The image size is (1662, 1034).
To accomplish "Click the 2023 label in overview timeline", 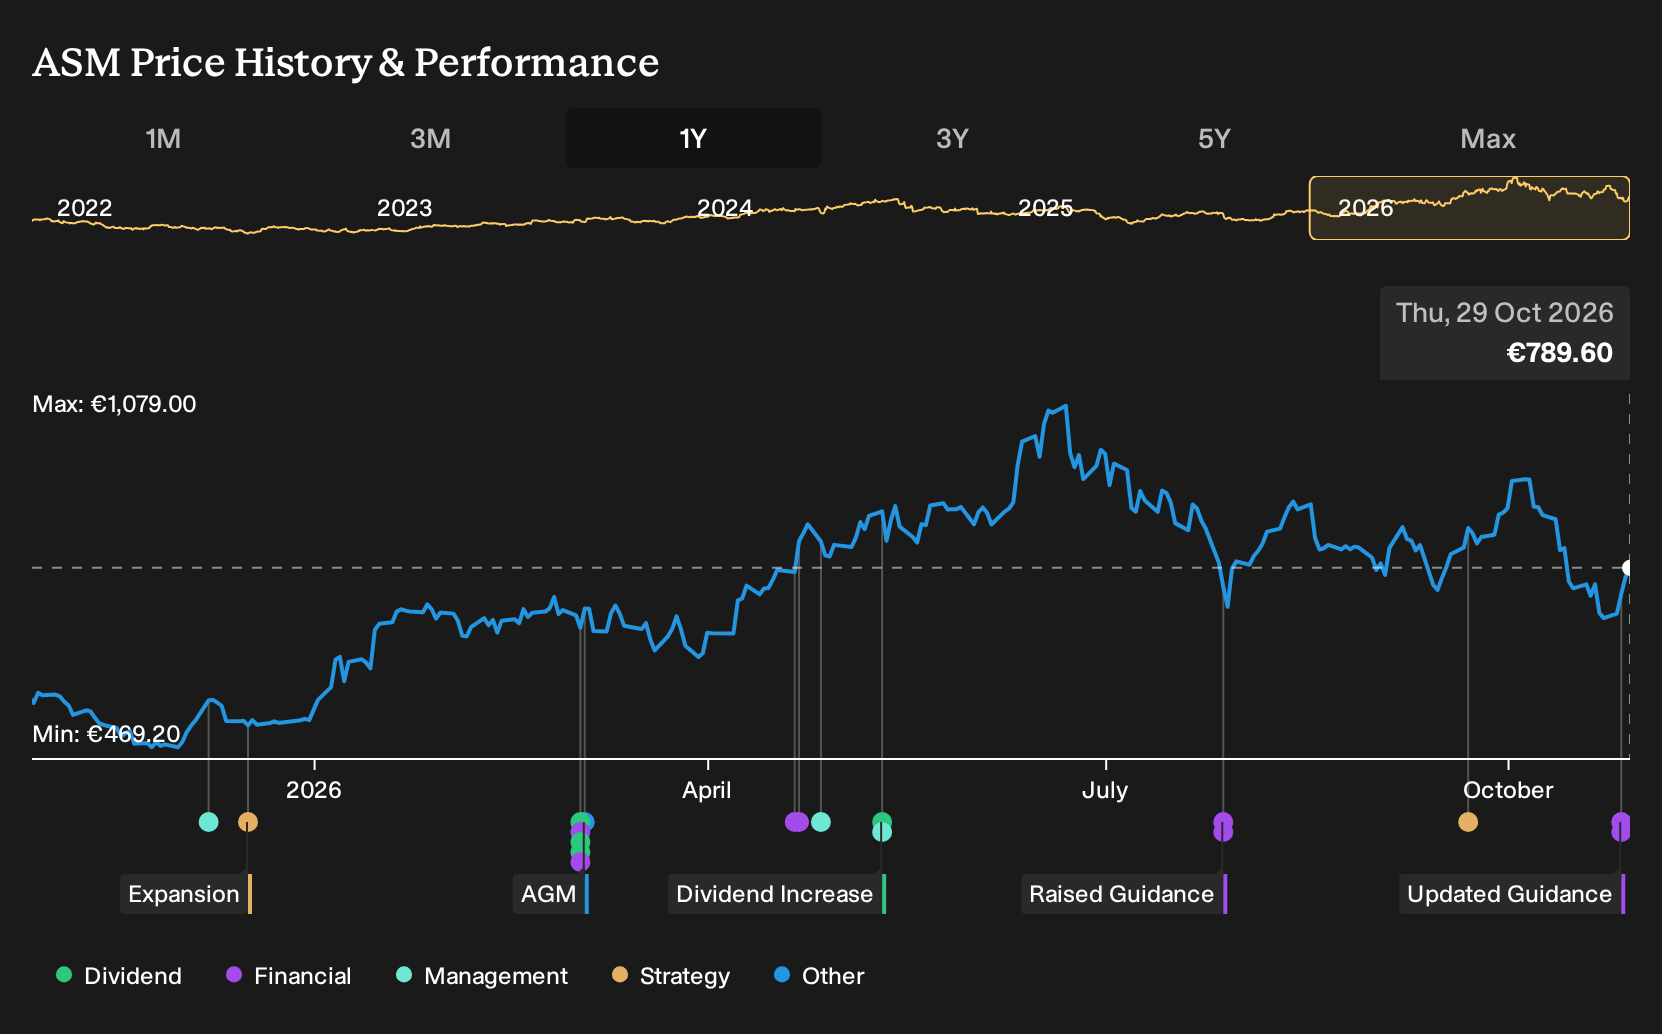I will click(x=404, y=208).
